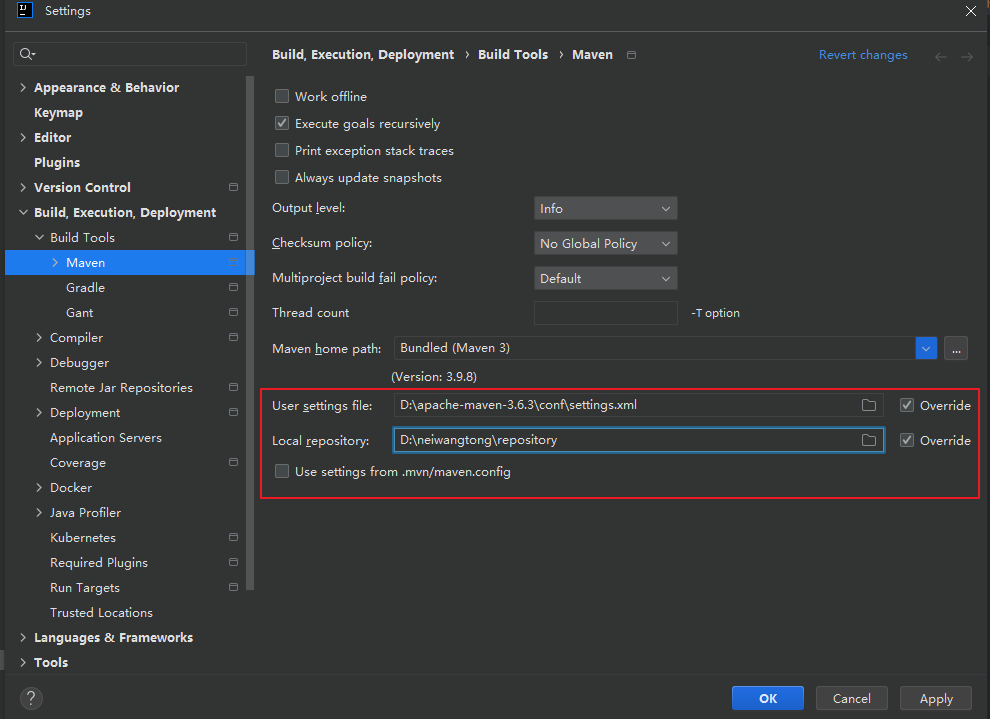Click Build Tools in the breadcrumb
990x719 pixels.
pyautogui.click(x=513, y=54)
